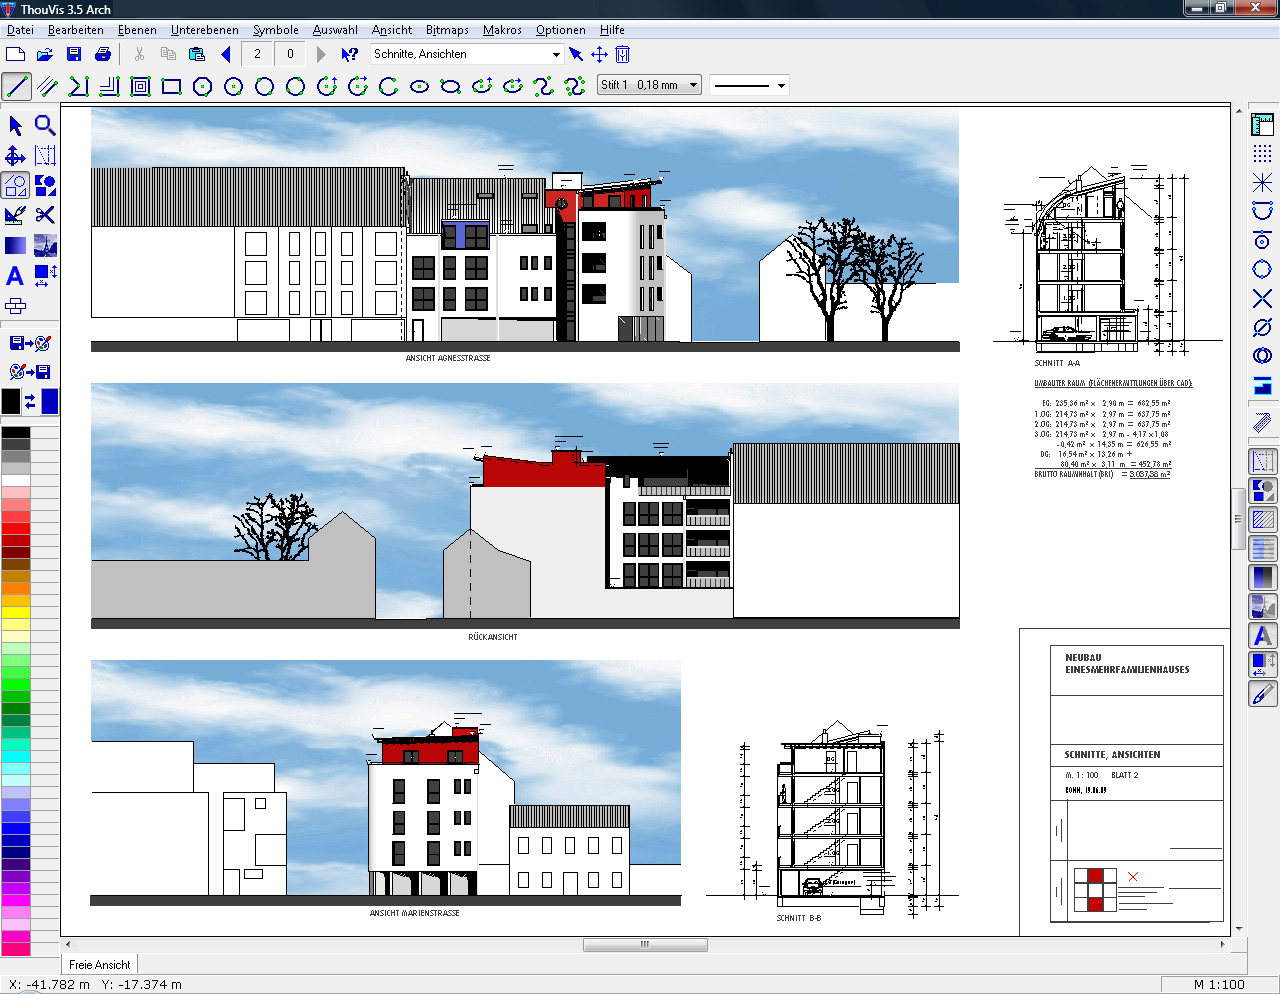The width and height of the screenshot is (1280, 994).
Task: Swap foreground and background colors
Action: click(x=30, y=401)
